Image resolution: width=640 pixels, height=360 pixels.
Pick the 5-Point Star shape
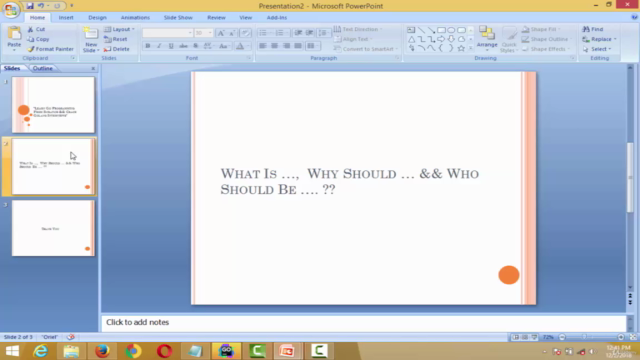tap(461, 49)
